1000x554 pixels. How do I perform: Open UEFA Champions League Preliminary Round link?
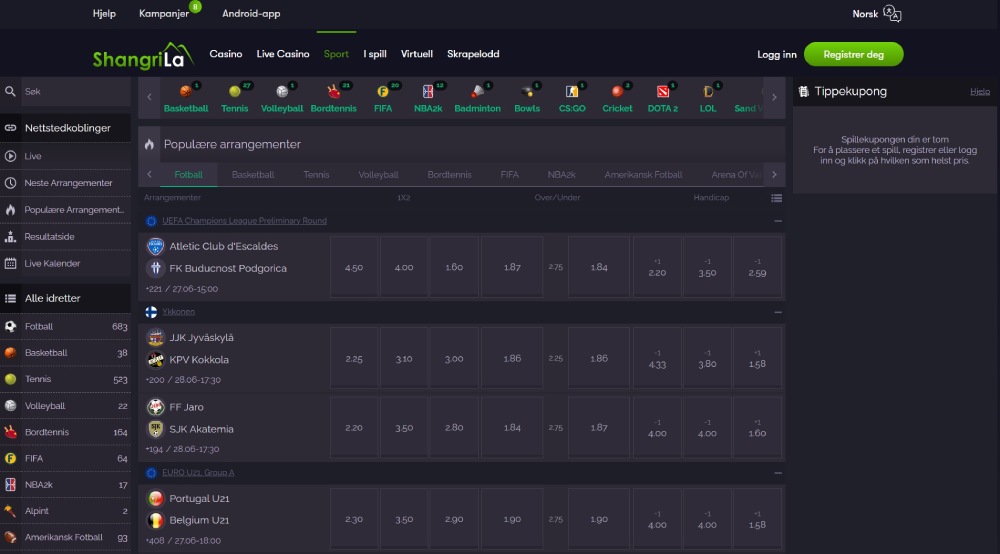pyautogui.click(x=244, y=221)
